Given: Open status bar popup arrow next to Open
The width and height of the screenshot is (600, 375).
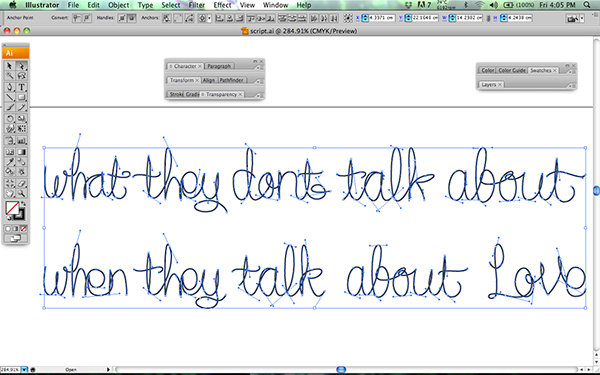Looking at the screenshot, I should coord(108,370).
